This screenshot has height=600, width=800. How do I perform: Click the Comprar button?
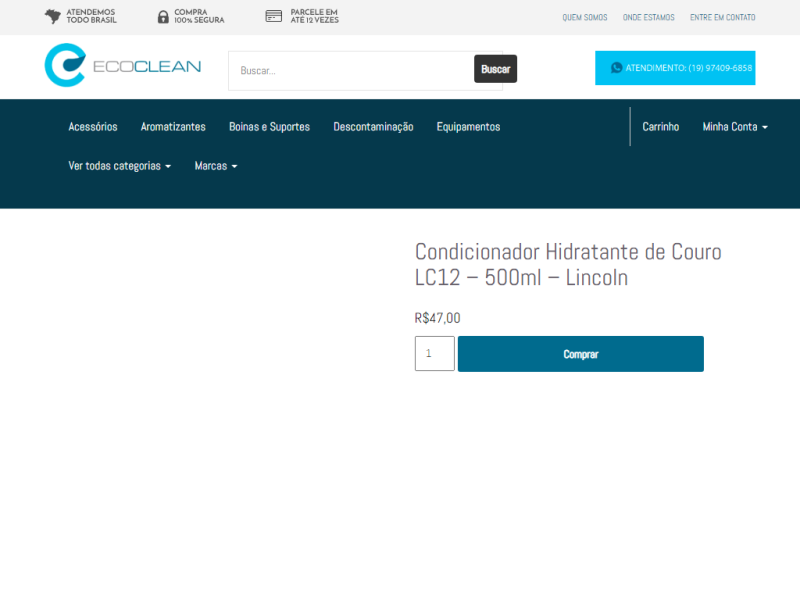pos(581,354)
